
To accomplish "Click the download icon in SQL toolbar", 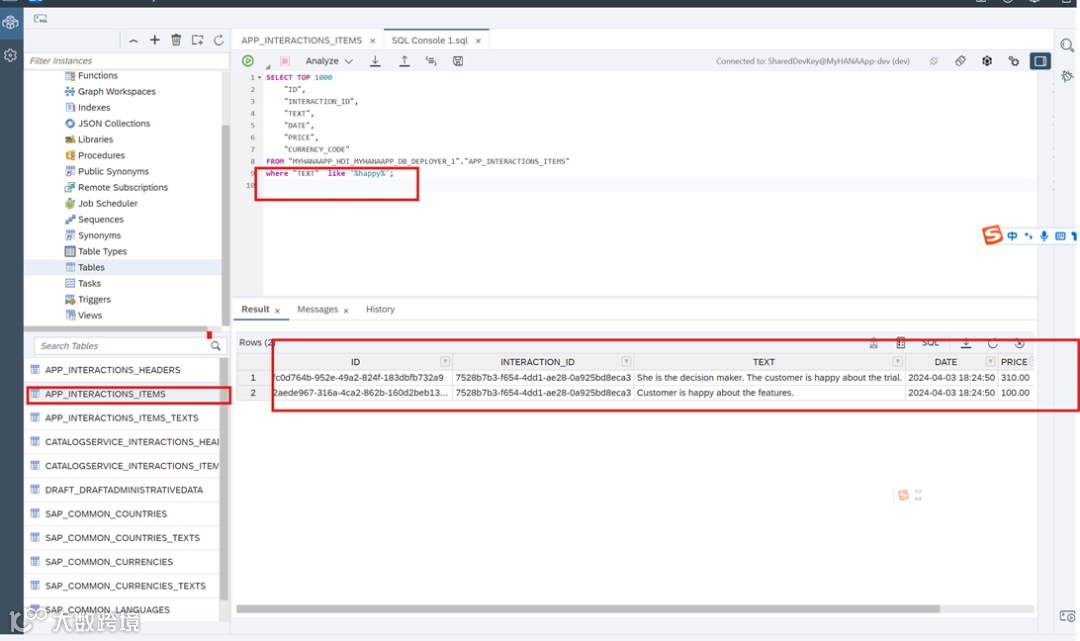I will [375, 61].
